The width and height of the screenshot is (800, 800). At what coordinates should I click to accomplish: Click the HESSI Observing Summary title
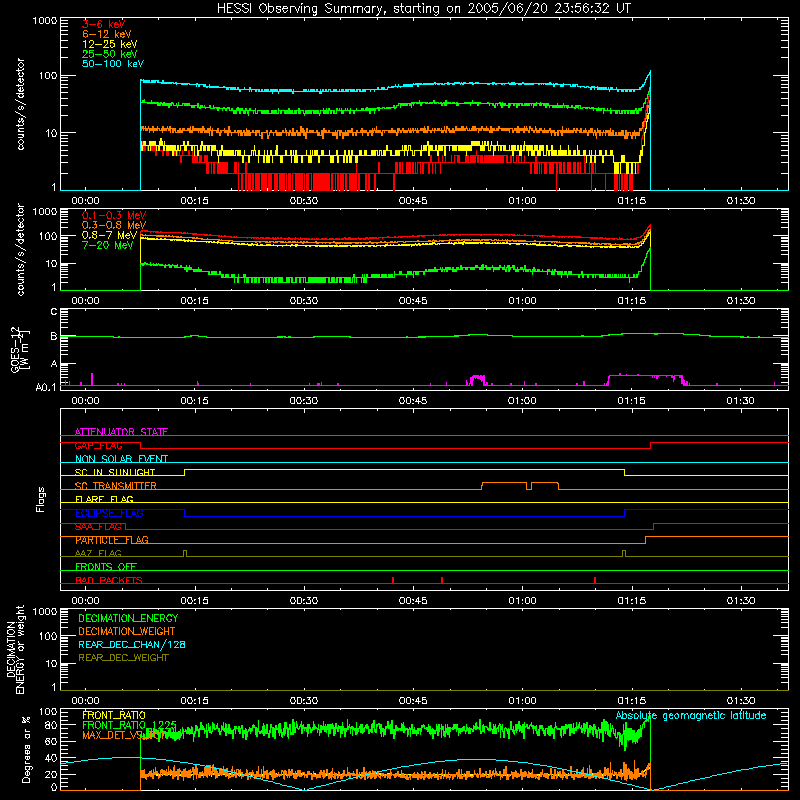coord(423,8)
